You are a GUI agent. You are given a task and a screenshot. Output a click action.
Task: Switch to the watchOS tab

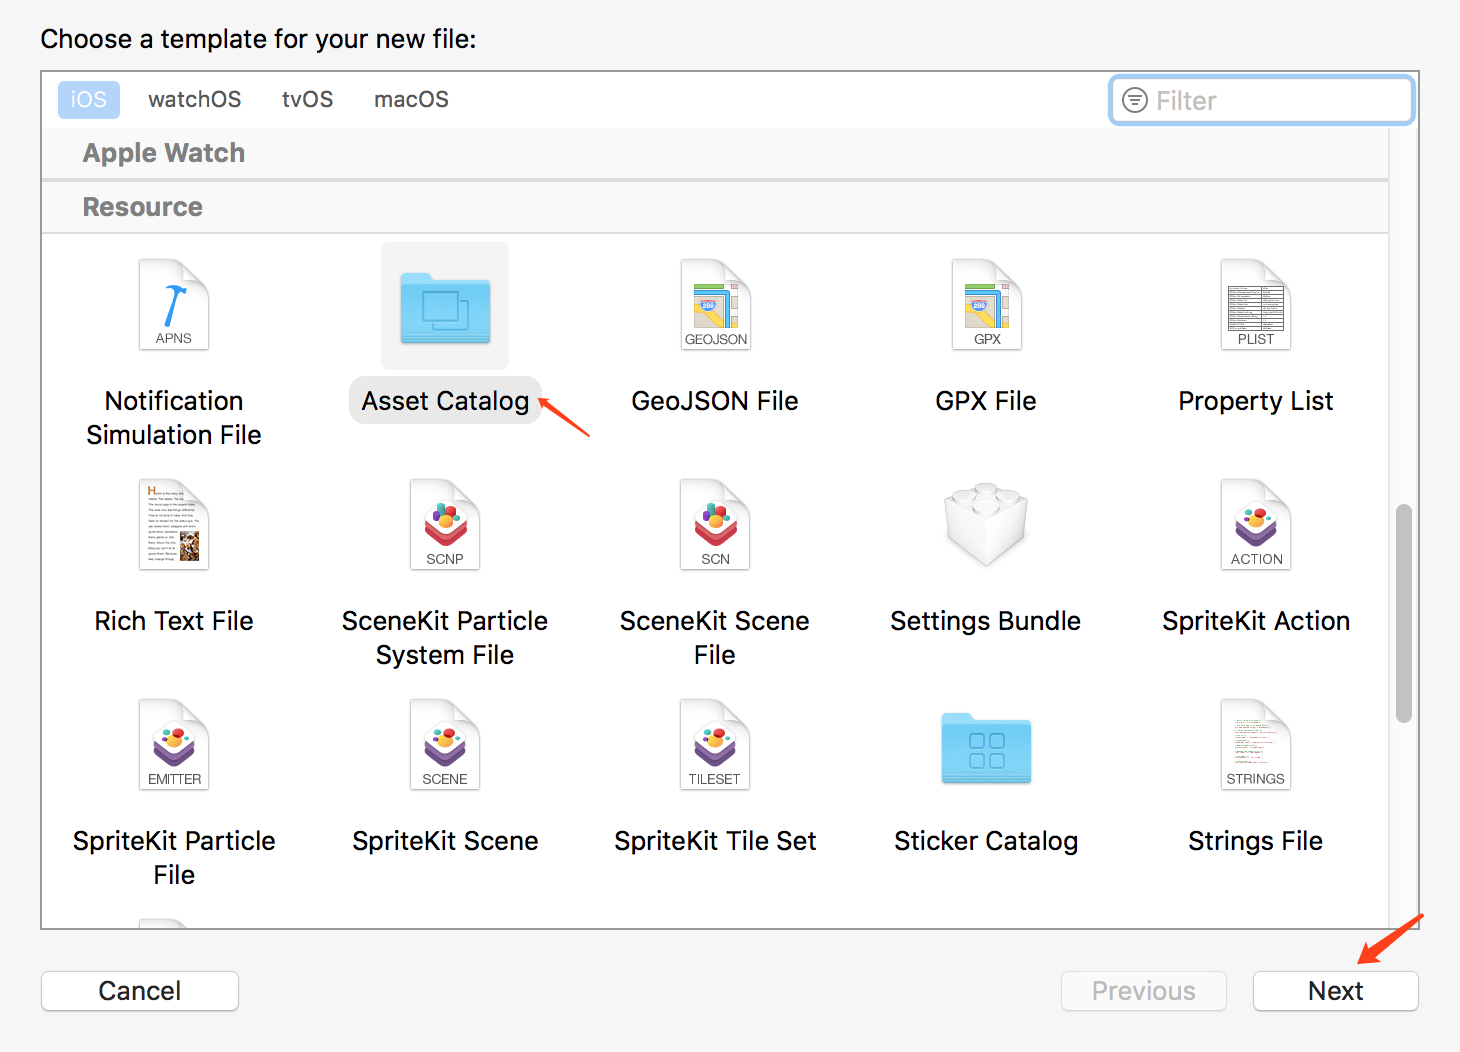[195, 100]
